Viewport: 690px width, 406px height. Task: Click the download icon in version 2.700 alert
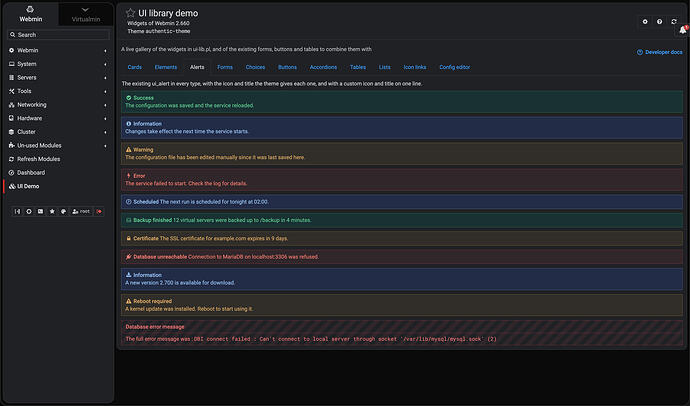pos(128,274)
